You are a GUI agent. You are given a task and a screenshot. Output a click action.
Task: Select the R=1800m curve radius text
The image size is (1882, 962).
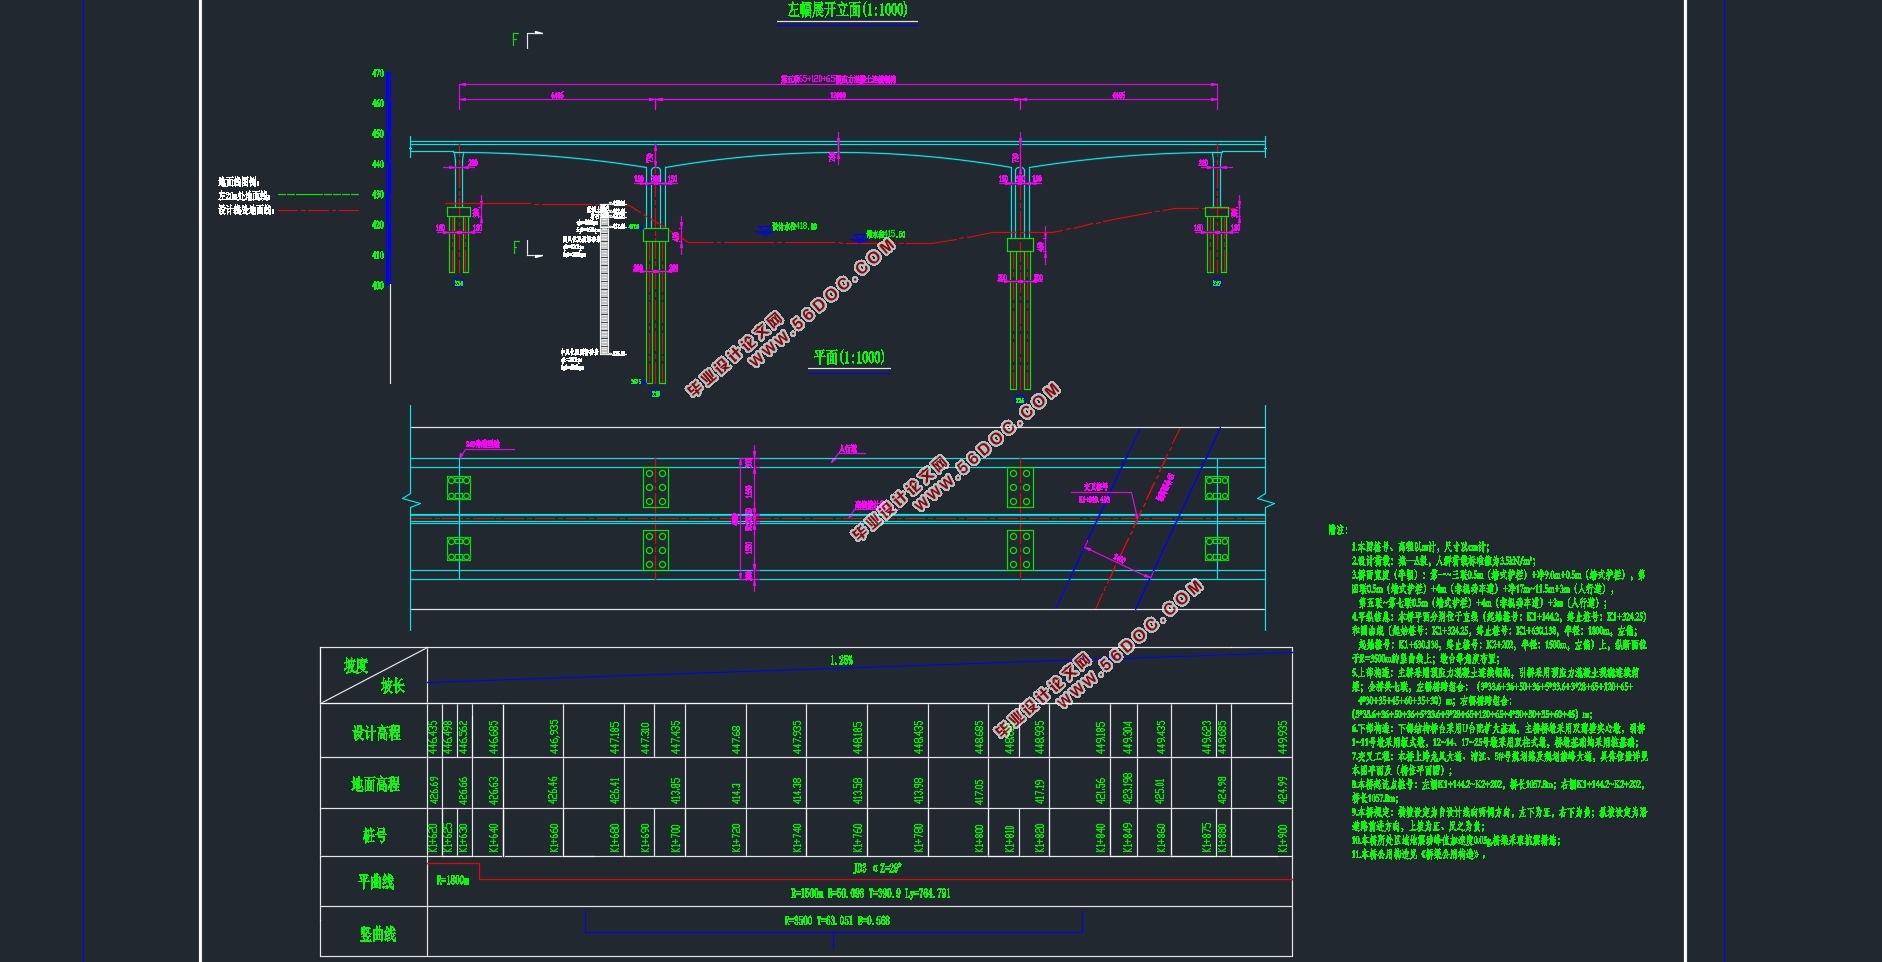click(453, 880)
